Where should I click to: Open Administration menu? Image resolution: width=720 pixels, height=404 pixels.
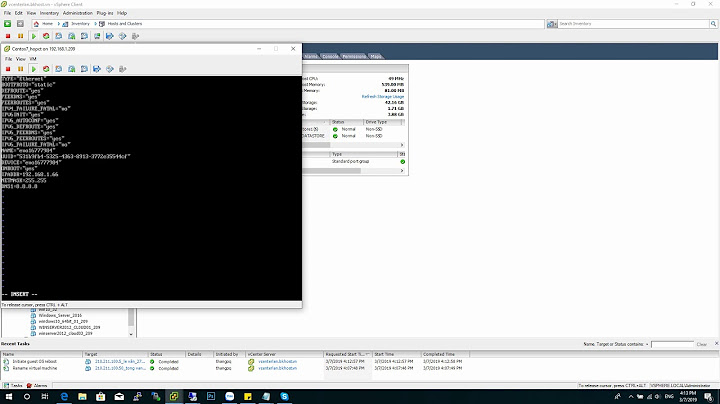tap(78, 13)
